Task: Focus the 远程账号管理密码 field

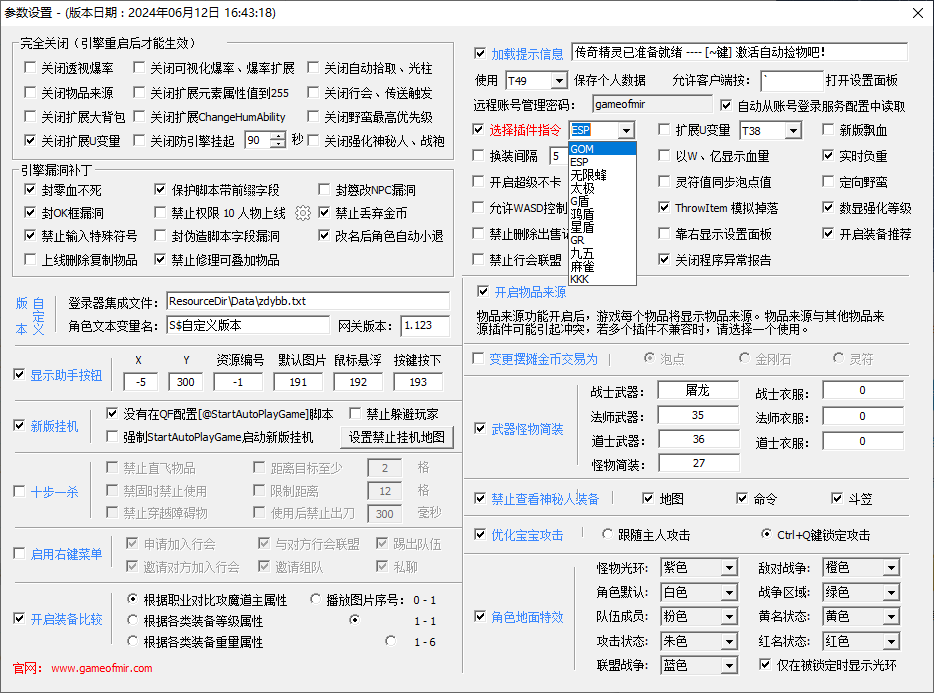Action: coord(652,104)
